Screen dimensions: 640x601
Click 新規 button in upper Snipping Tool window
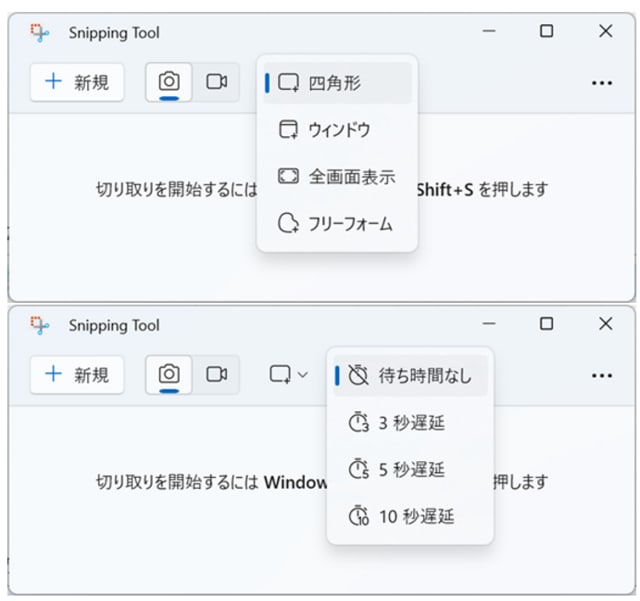[x=77, y=82]
